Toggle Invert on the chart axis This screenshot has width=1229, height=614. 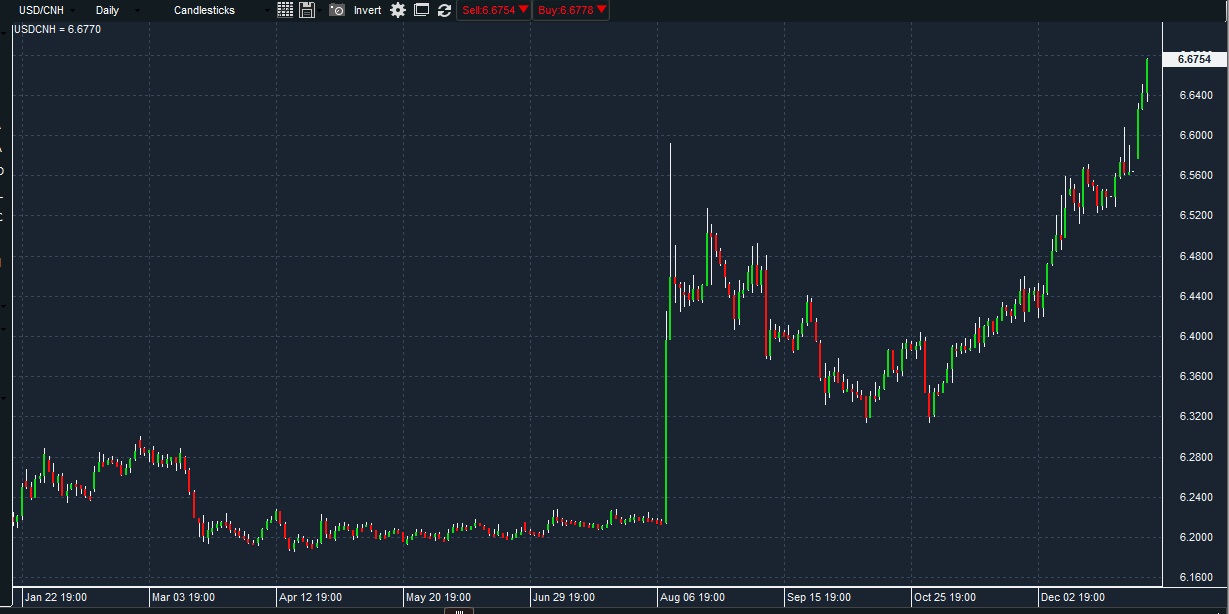tap(367, 10)
